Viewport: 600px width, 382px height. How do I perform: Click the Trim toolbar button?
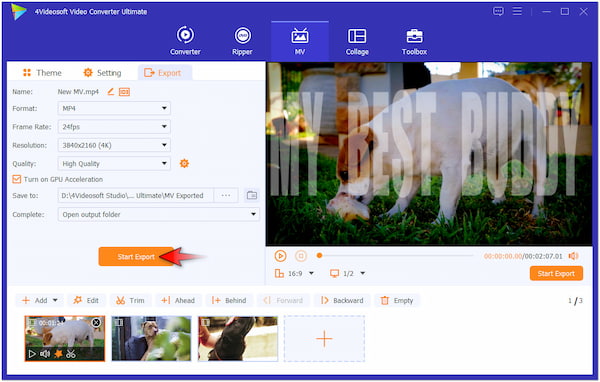point(130,300)
